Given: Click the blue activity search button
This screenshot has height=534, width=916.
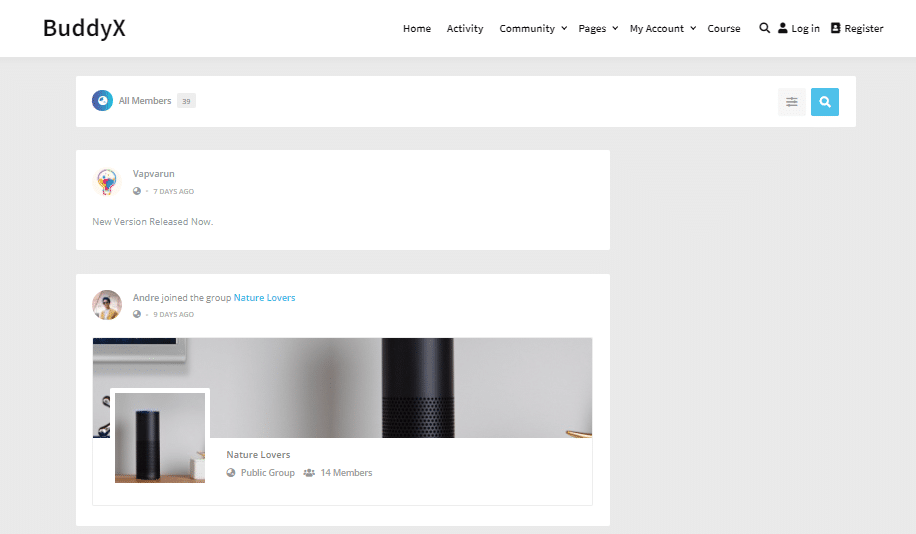Looking at the screenshot, I should pos(824,102).
